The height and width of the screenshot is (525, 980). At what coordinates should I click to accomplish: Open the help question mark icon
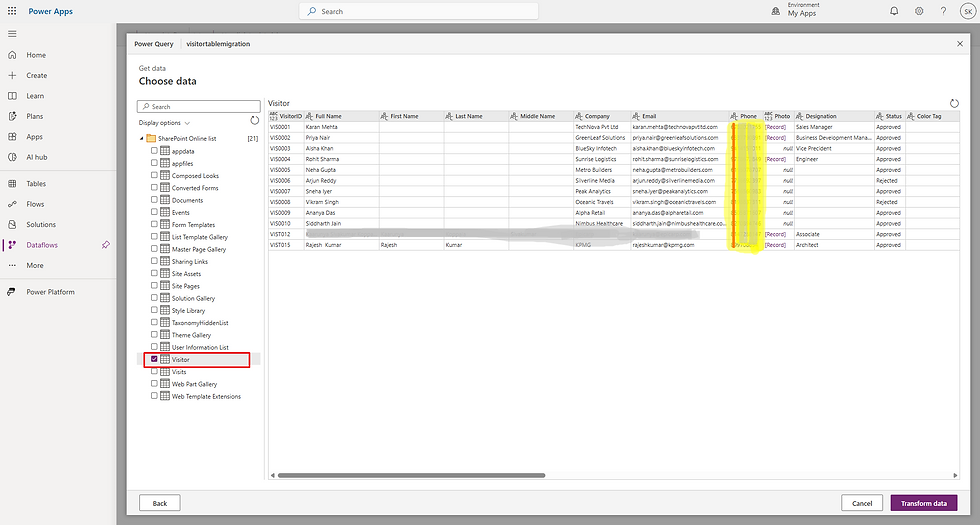pos(943,11)
